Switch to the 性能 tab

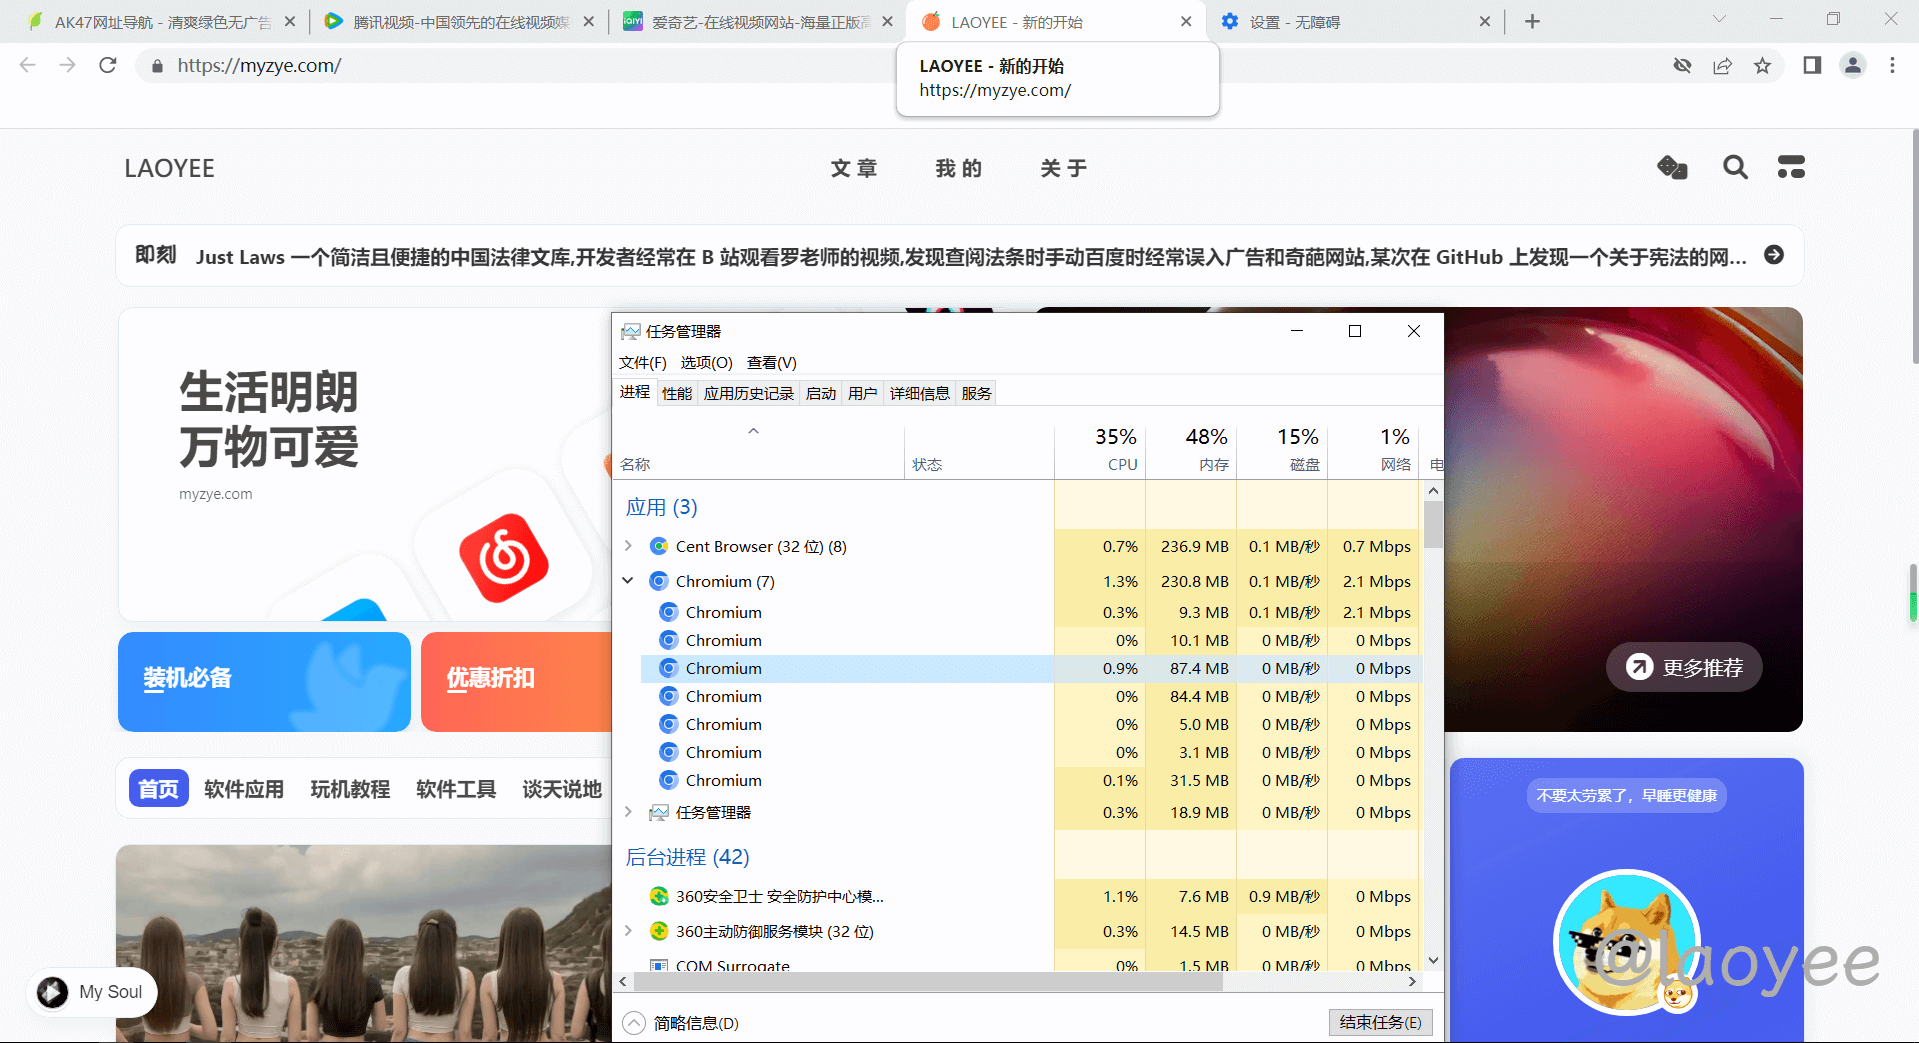[x=677, y=394]
